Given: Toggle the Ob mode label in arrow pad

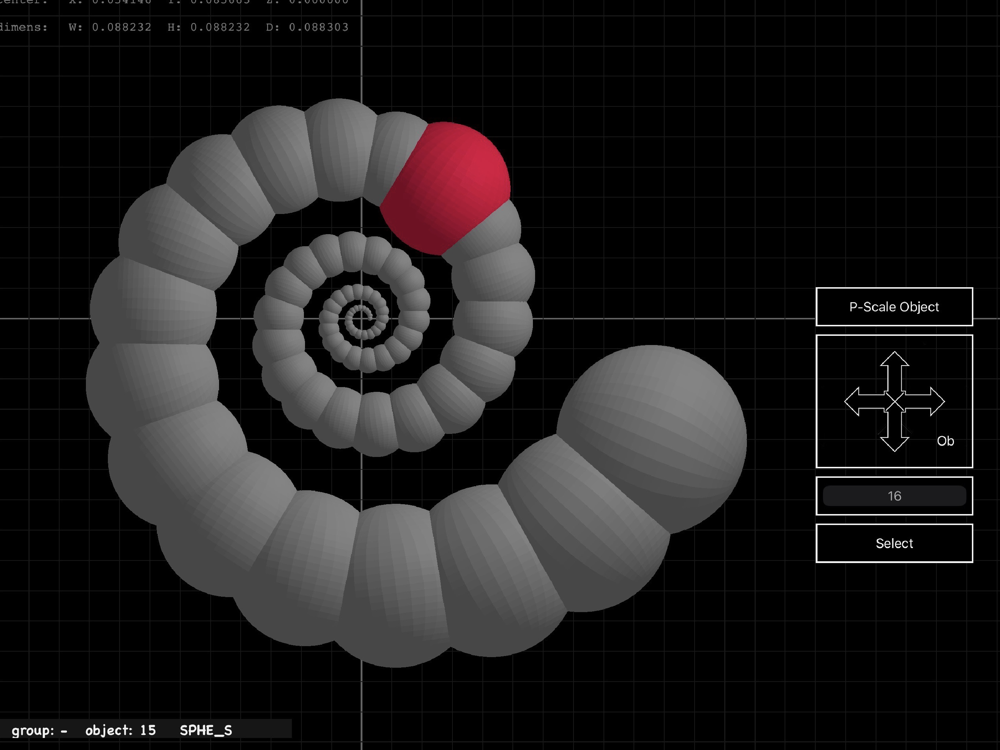Looking at the screenshot, I should click(945, 441).
